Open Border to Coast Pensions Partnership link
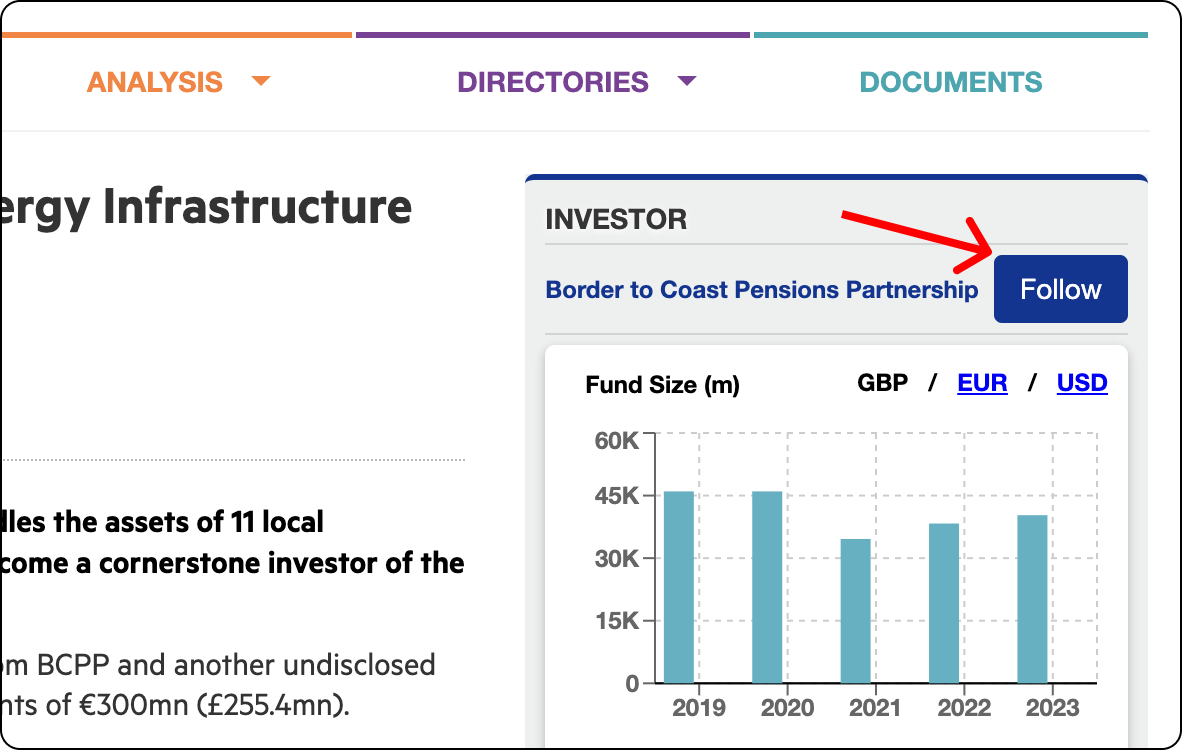This screenshot has height=750, width=1182. point(761,289)
